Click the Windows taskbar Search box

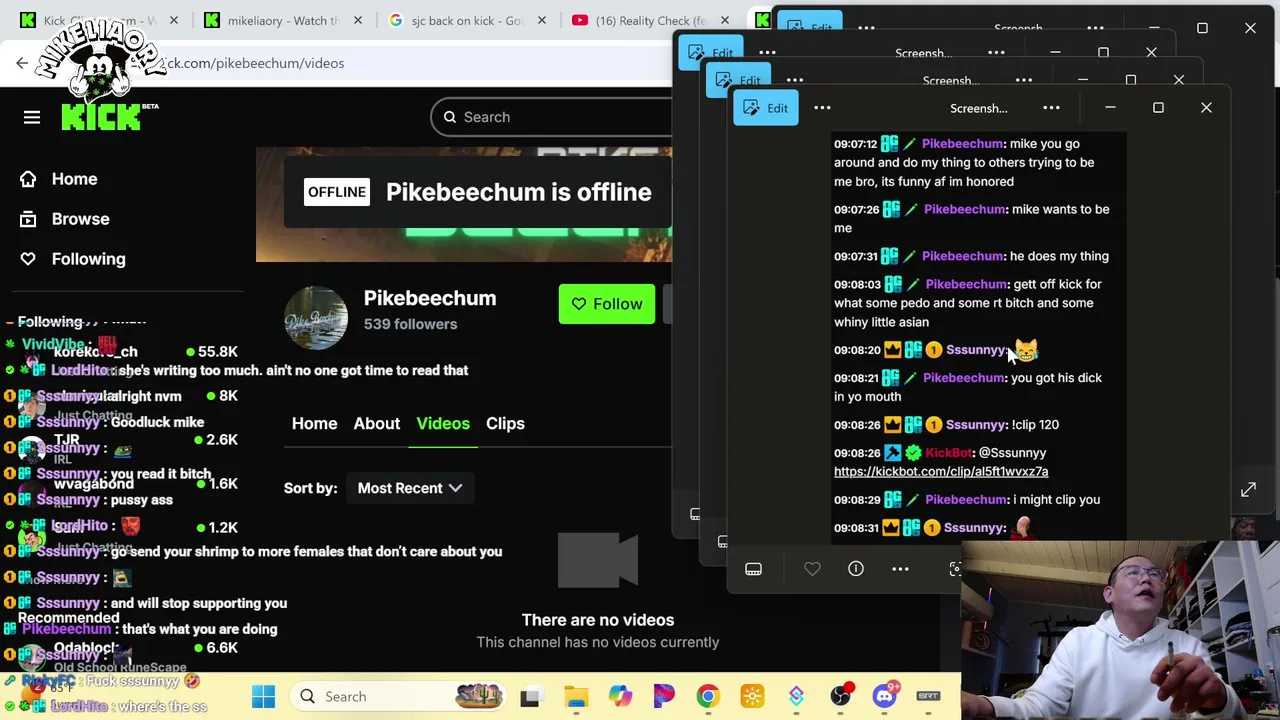(400, 697)
